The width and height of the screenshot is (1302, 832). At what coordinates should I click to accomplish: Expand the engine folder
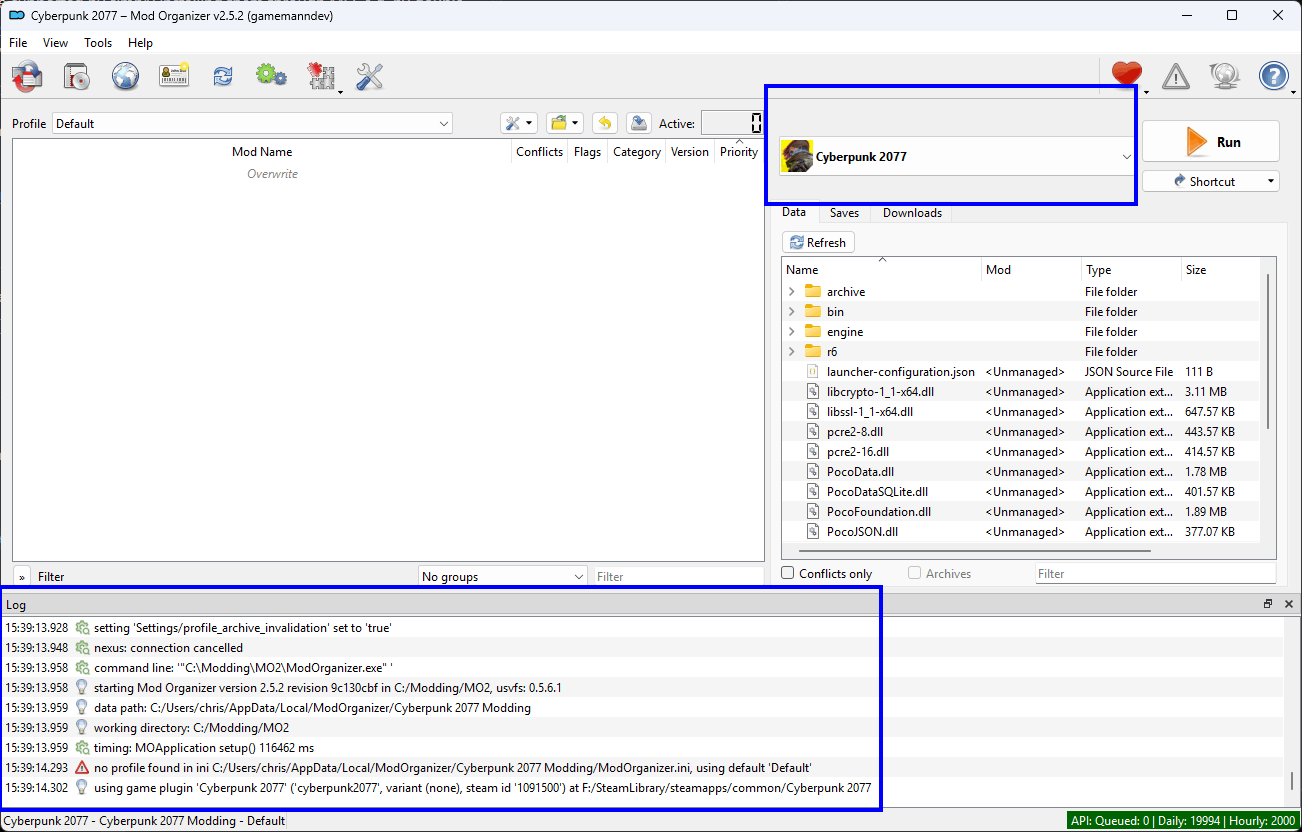pos(792,332)
